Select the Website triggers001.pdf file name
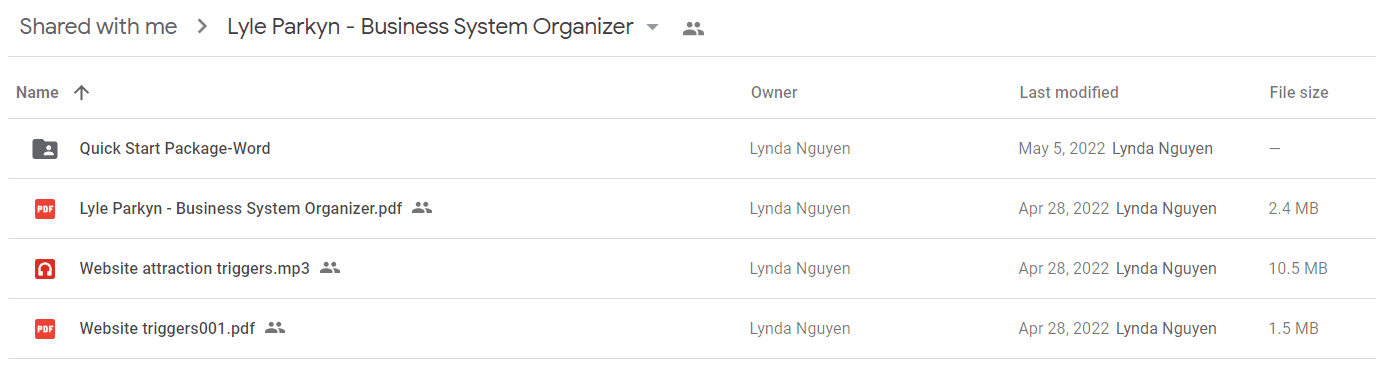This screenshot has width=1376, height=372. coord(167,328)
